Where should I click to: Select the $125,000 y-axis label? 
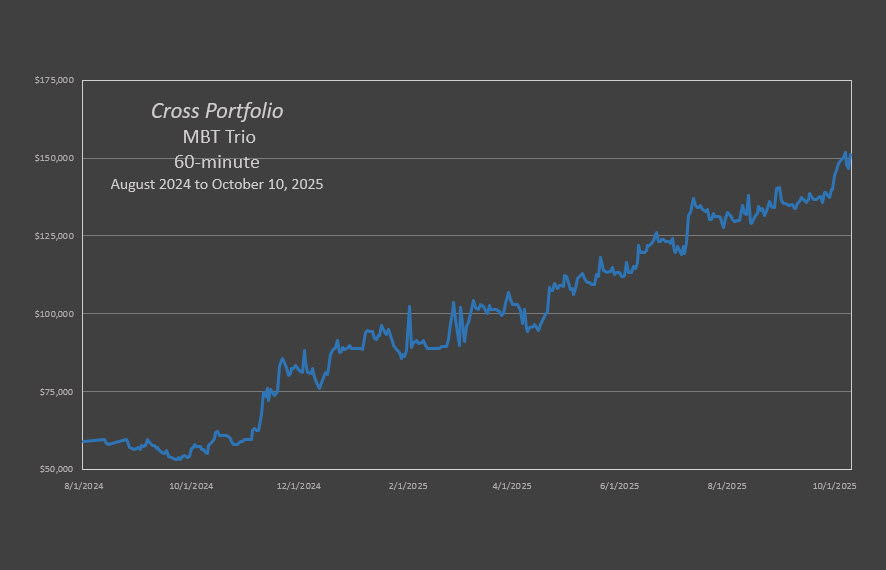55,236
